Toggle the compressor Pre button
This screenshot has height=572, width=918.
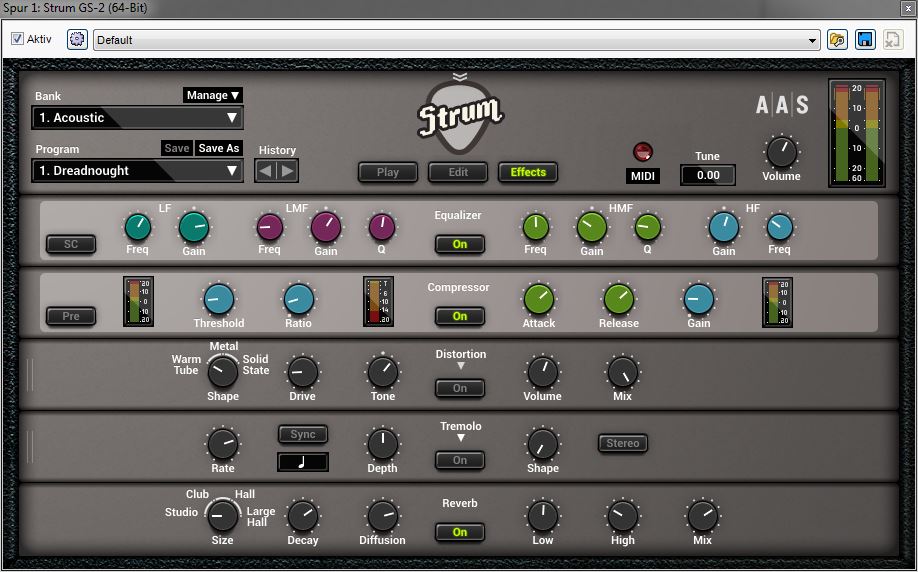(x=71, y=316)
